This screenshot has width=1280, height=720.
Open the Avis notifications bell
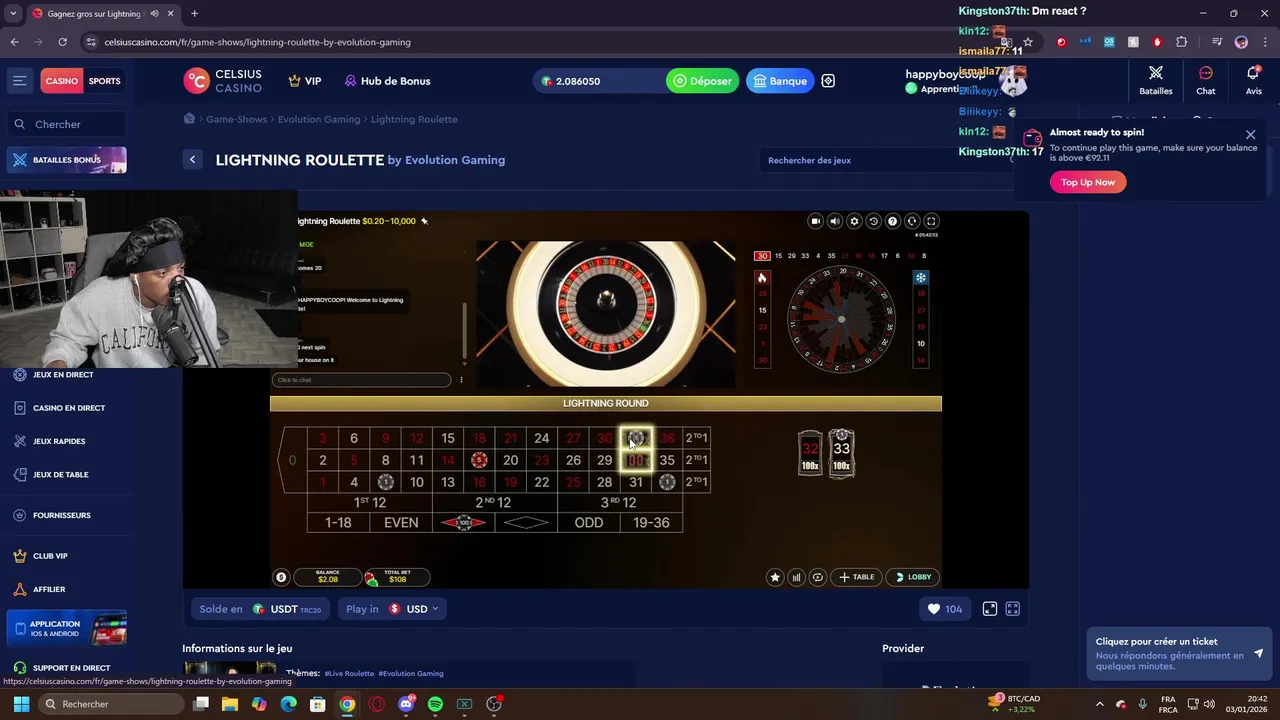1253,80
